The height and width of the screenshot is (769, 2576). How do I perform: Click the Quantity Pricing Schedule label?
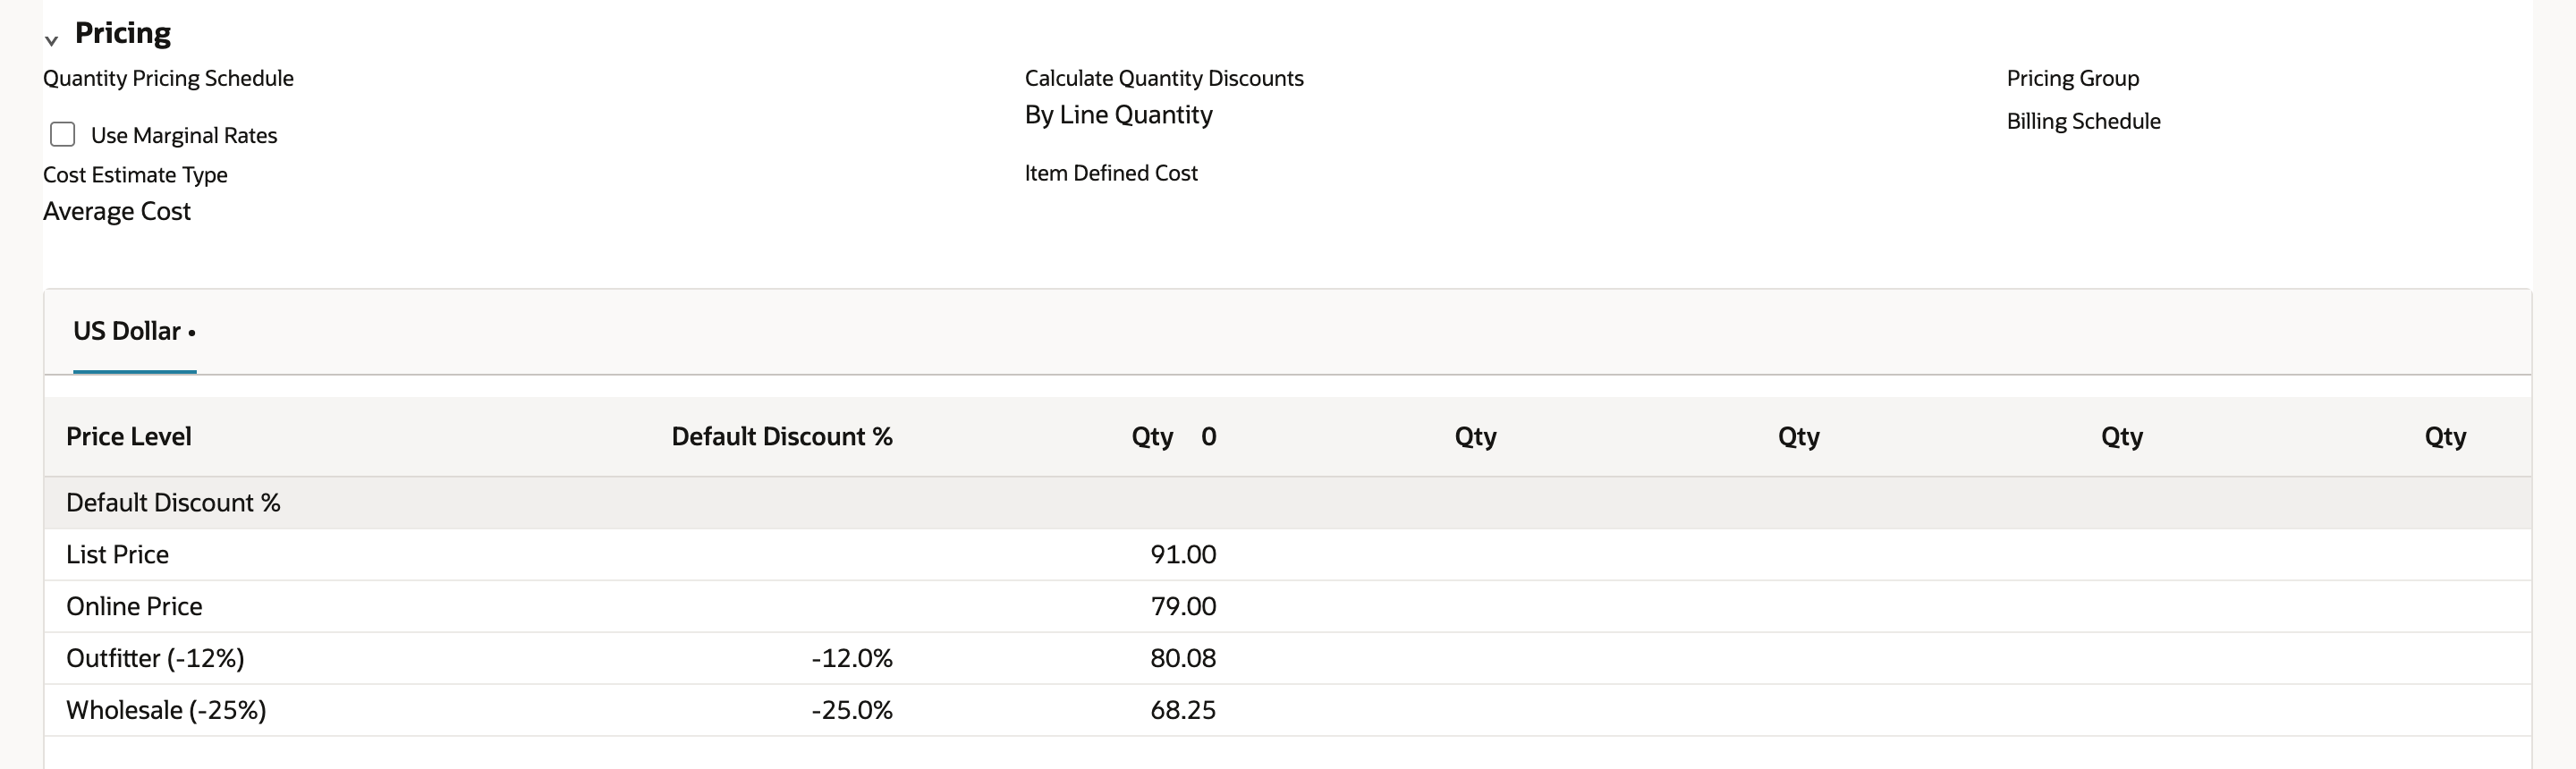168,78
